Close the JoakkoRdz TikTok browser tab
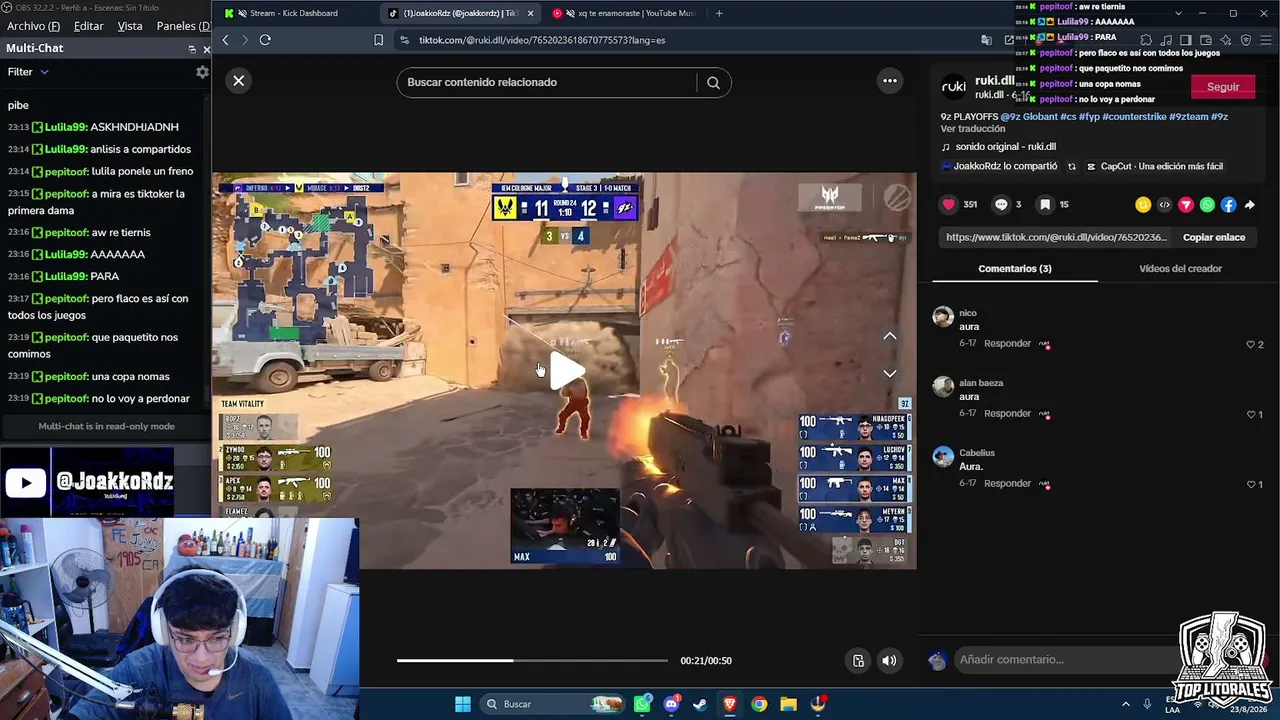The width and height of the screenshot is (1280, 720). (530, 13)
